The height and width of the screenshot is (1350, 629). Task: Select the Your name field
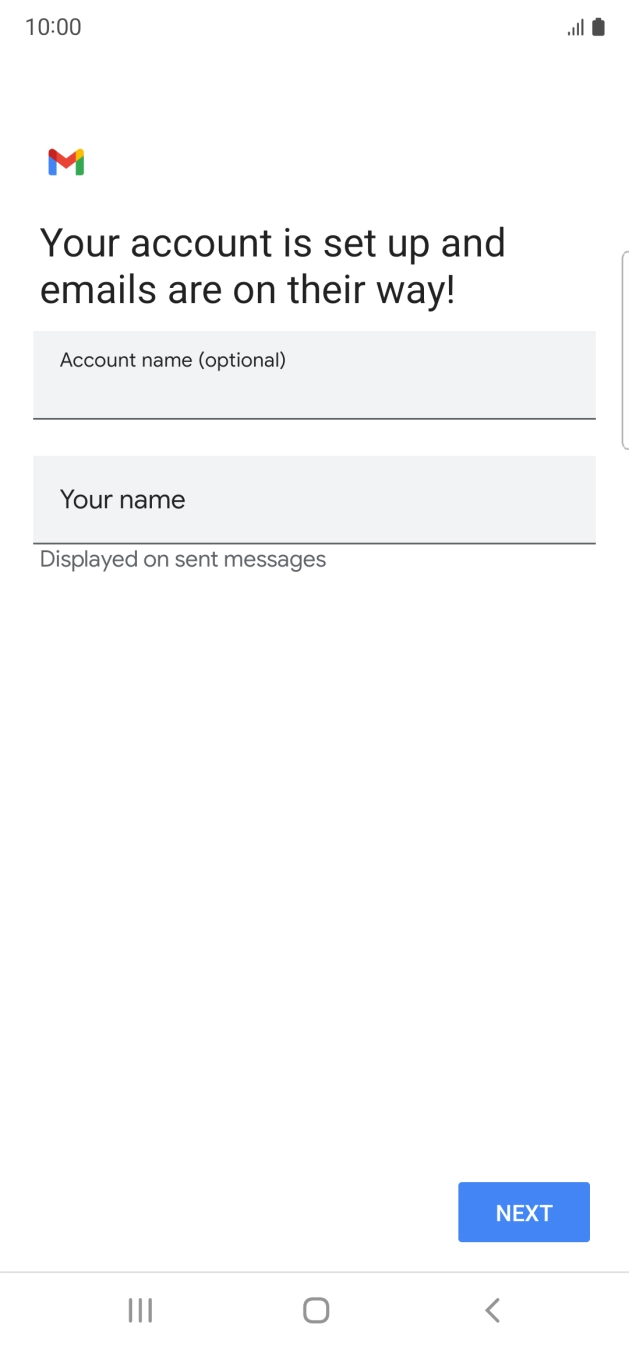[x=314, y=499]
